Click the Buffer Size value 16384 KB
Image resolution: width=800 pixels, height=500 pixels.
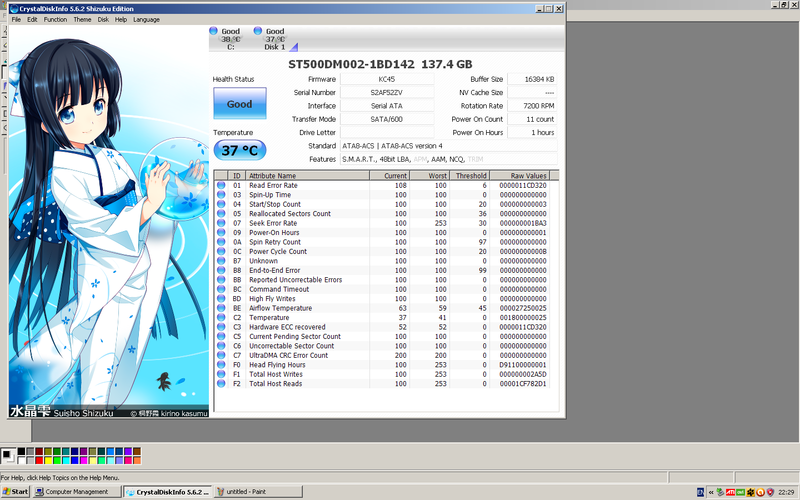point(532,79)
